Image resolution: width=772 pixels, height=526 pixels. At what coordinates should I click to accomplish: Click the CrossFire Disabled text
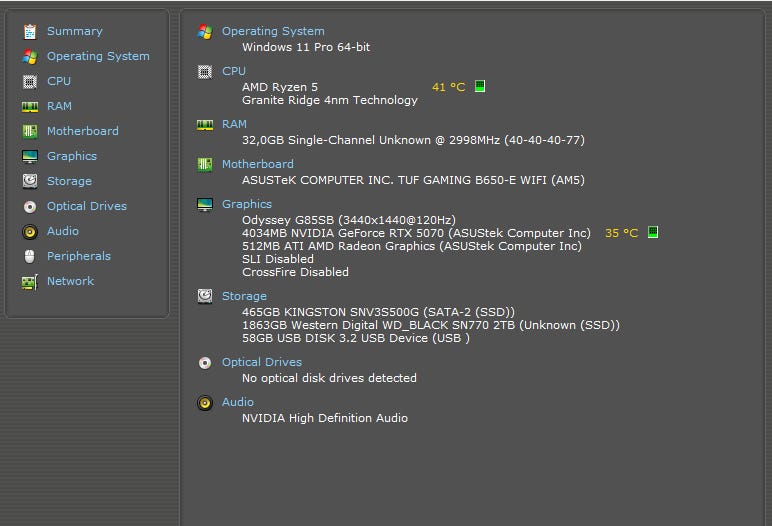pyautogui.click(x=295, y=272)
